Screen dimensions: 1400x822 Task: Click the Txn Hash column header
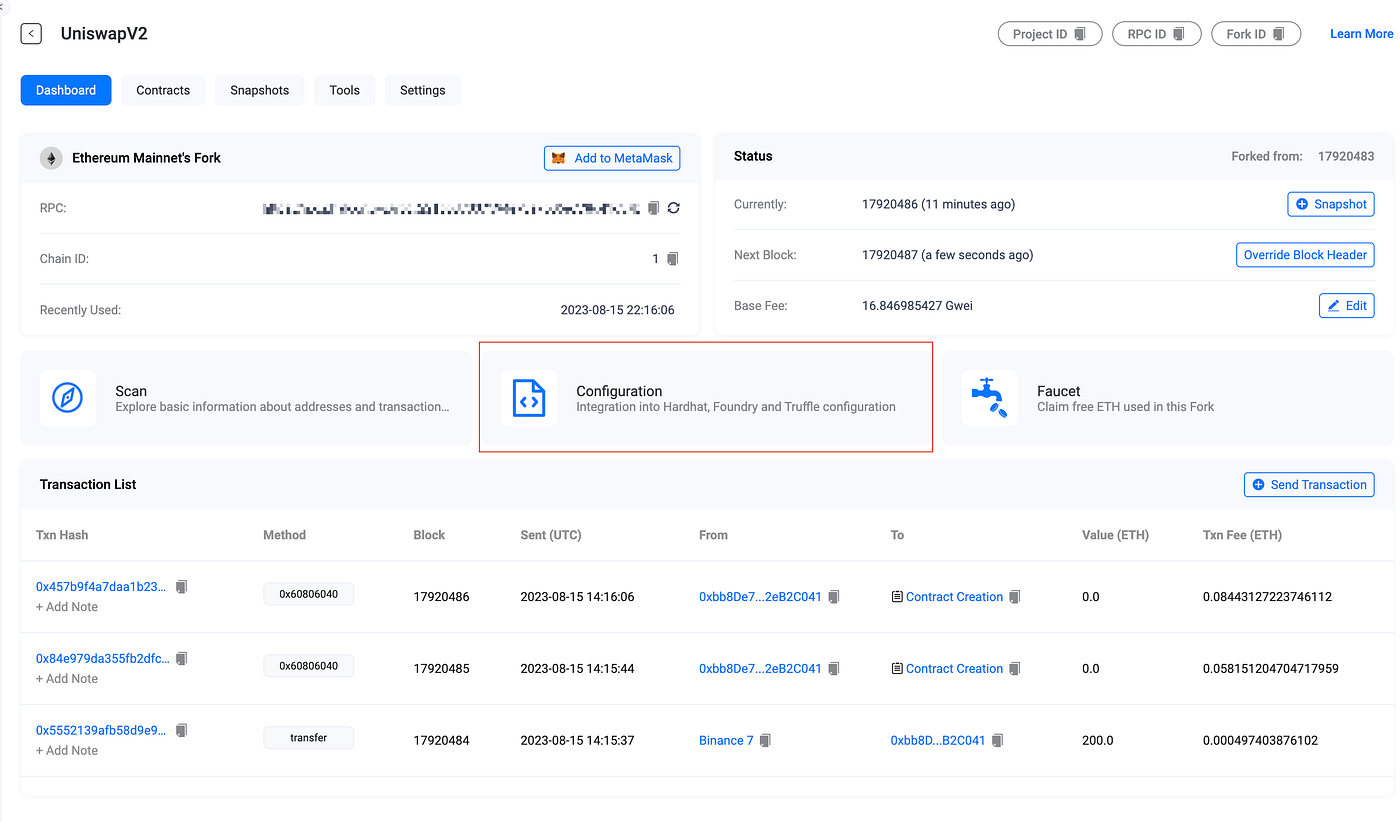point(62,535)
